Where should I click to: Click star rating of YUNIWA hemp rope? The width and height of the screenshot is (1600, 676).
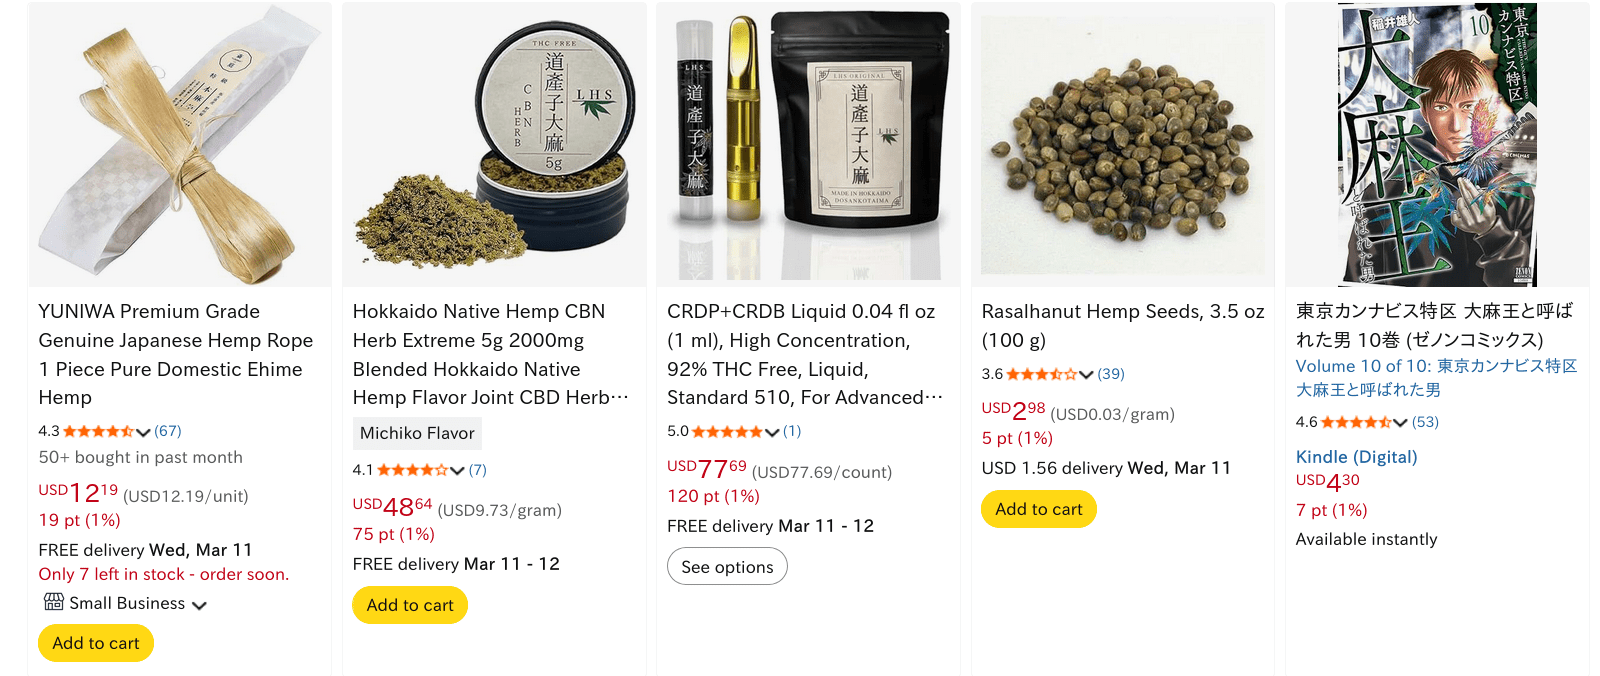[x=98, y=431]
